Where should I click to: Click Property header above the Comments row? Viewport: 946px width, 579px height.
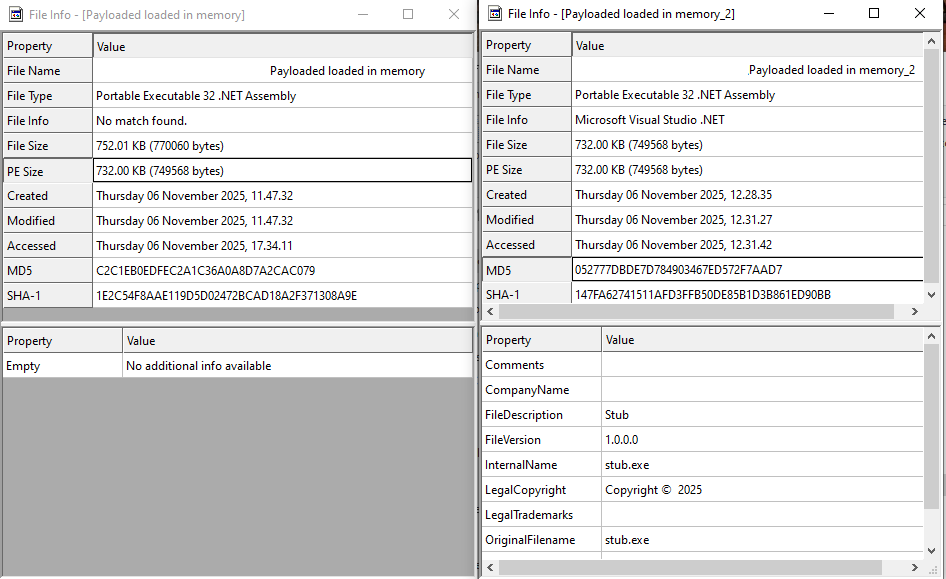541,340
